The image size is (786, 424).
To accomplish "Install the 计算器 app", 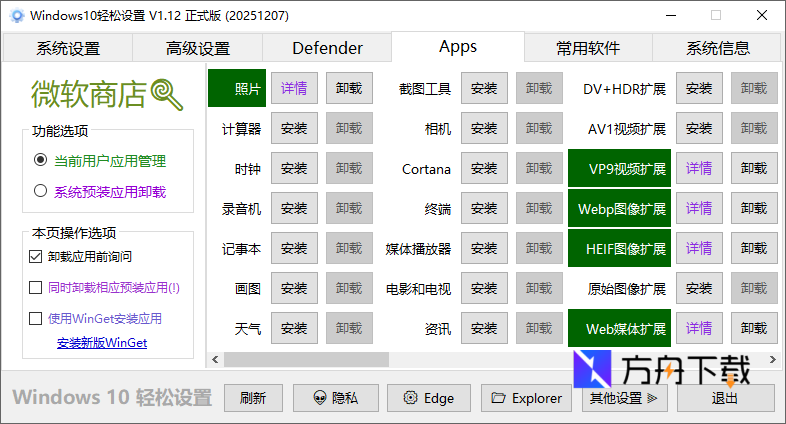I will tap(294, 128).
